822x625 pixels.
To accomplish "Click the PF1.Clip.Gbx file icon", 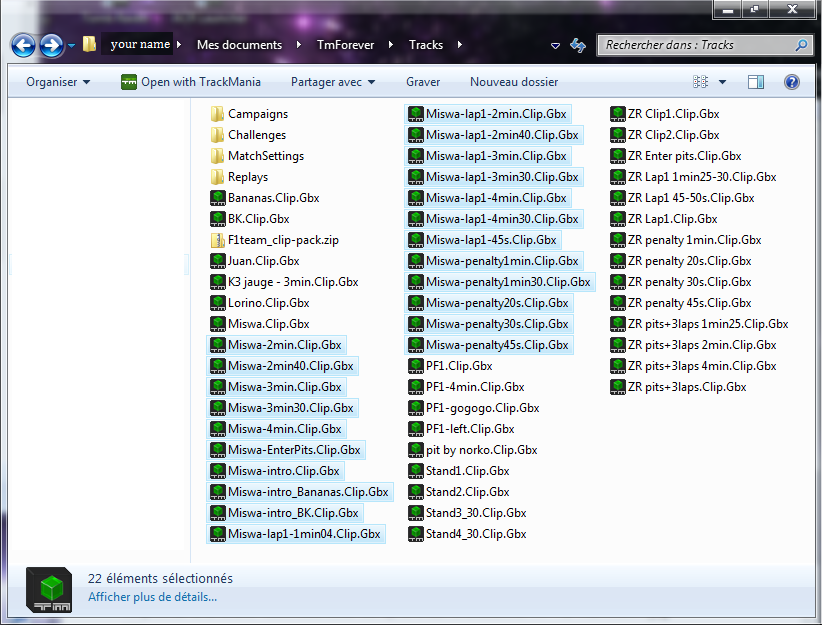I will point(416,365).
